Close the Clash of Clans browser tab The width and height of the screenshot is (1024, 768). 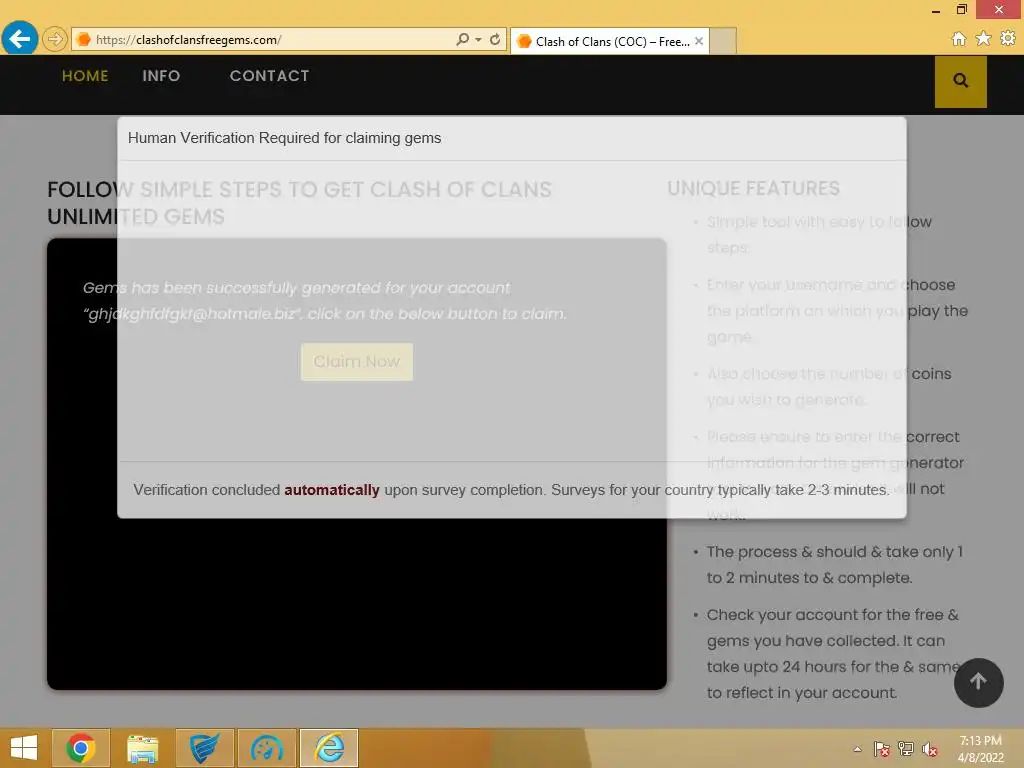pyautogui.click(x=699, y=41)
